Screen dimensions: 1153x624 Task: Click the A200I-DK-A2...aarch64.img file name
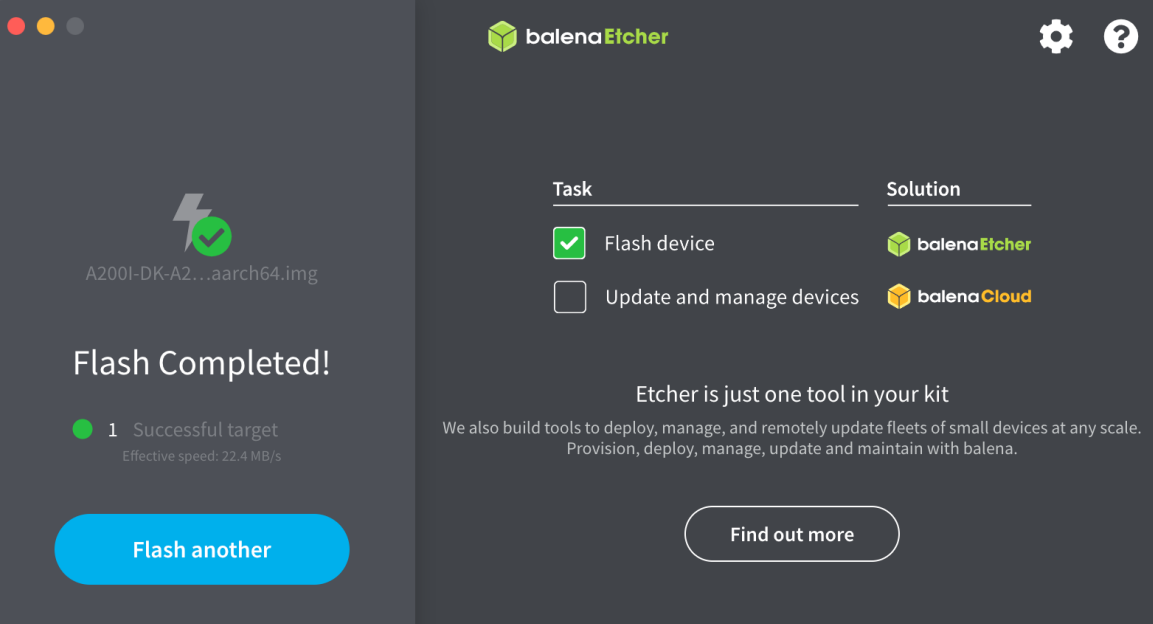coord(201,273)
